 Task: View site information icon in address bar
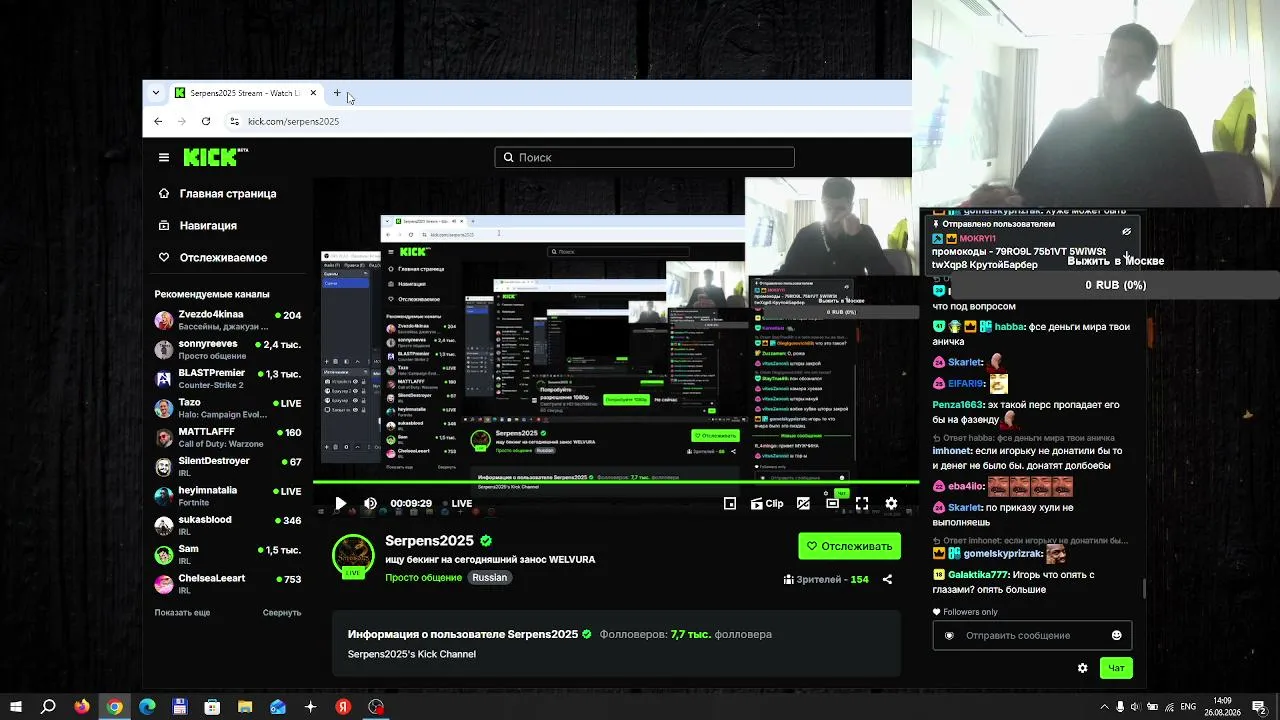[x=235, y=121]
